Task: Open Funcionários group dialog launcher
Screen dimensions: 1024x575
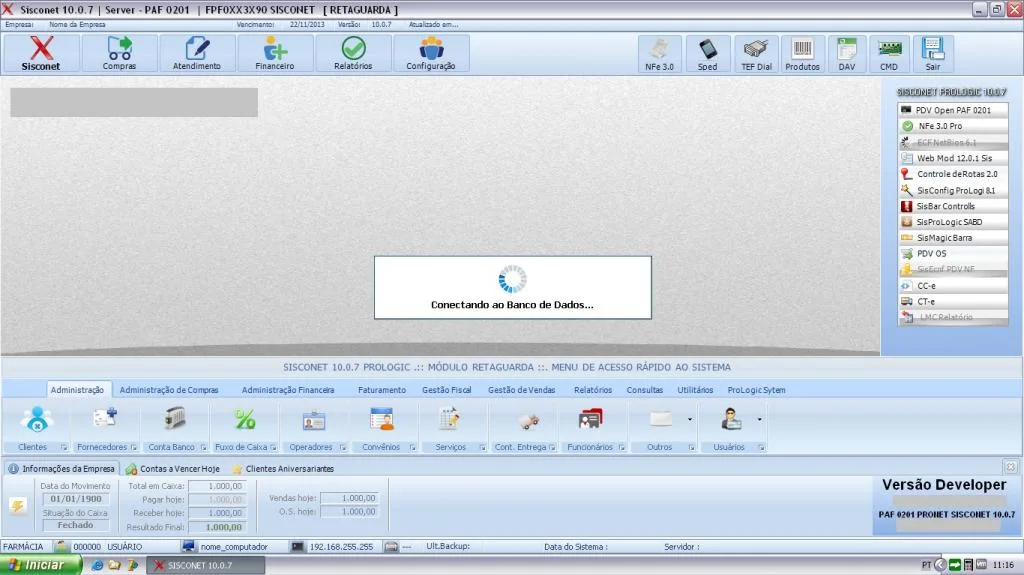Action: pyautogui.click(x=622, y=448)
